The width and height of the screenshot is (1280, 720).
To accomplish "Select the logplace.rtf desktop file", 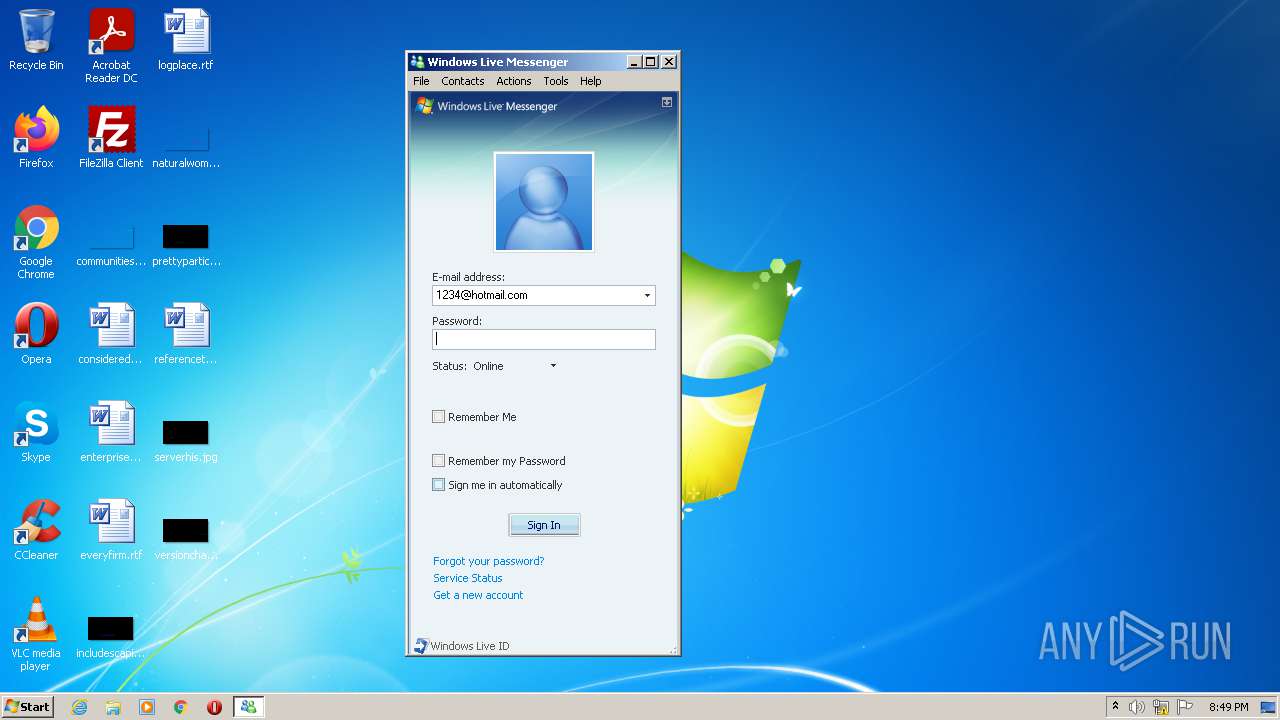I will point(186,40).
